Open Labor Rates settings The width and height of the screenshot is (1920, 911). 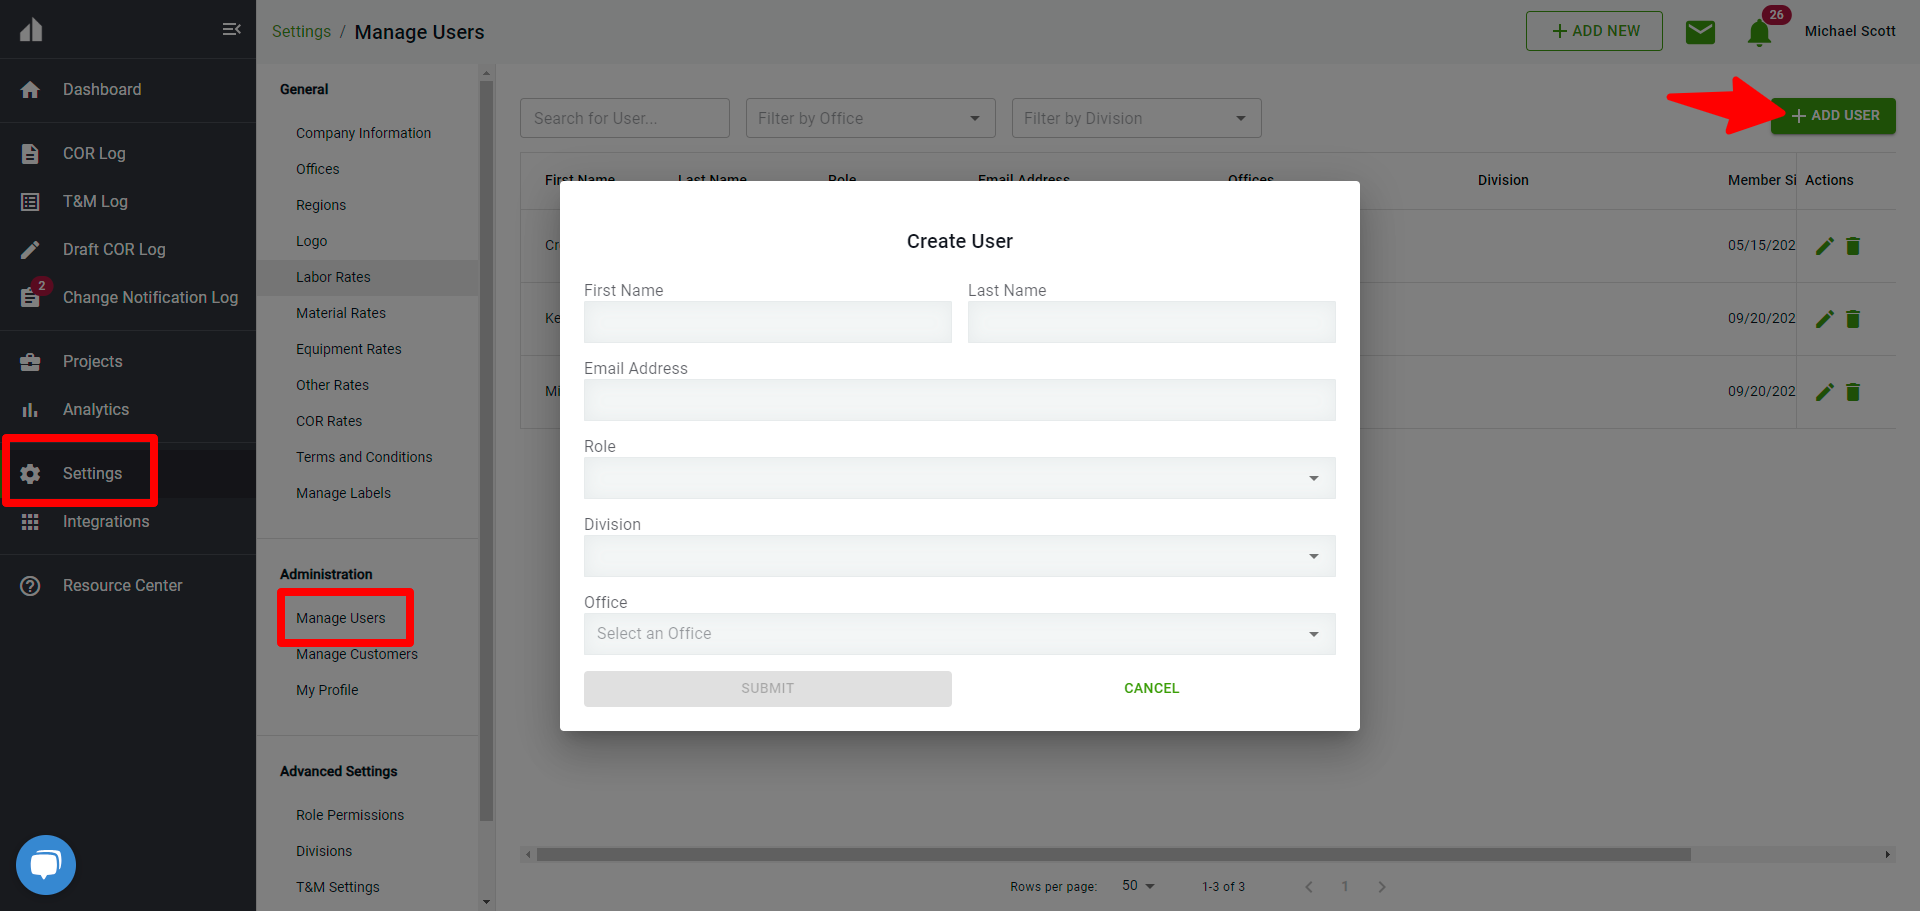click(x=333, y=277)
